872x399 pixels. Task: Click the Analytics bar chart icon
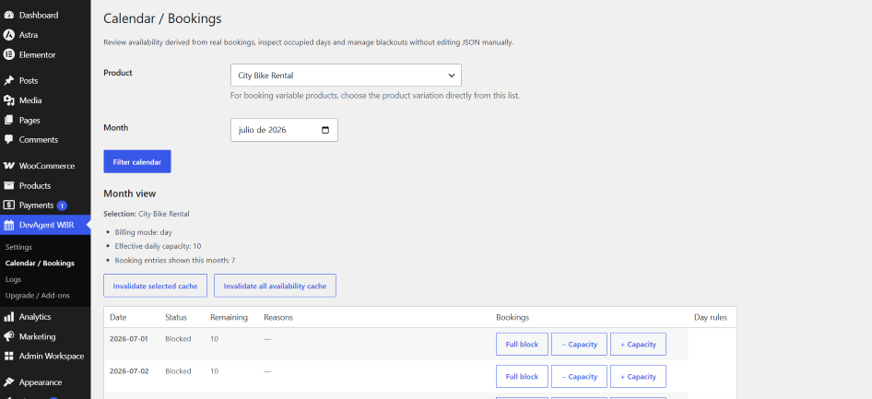pos(8,317)
